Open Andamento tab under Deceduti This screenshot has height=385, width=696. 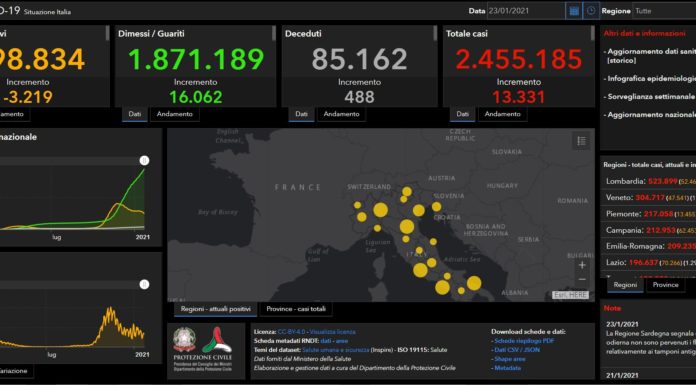tap(341, 114)
